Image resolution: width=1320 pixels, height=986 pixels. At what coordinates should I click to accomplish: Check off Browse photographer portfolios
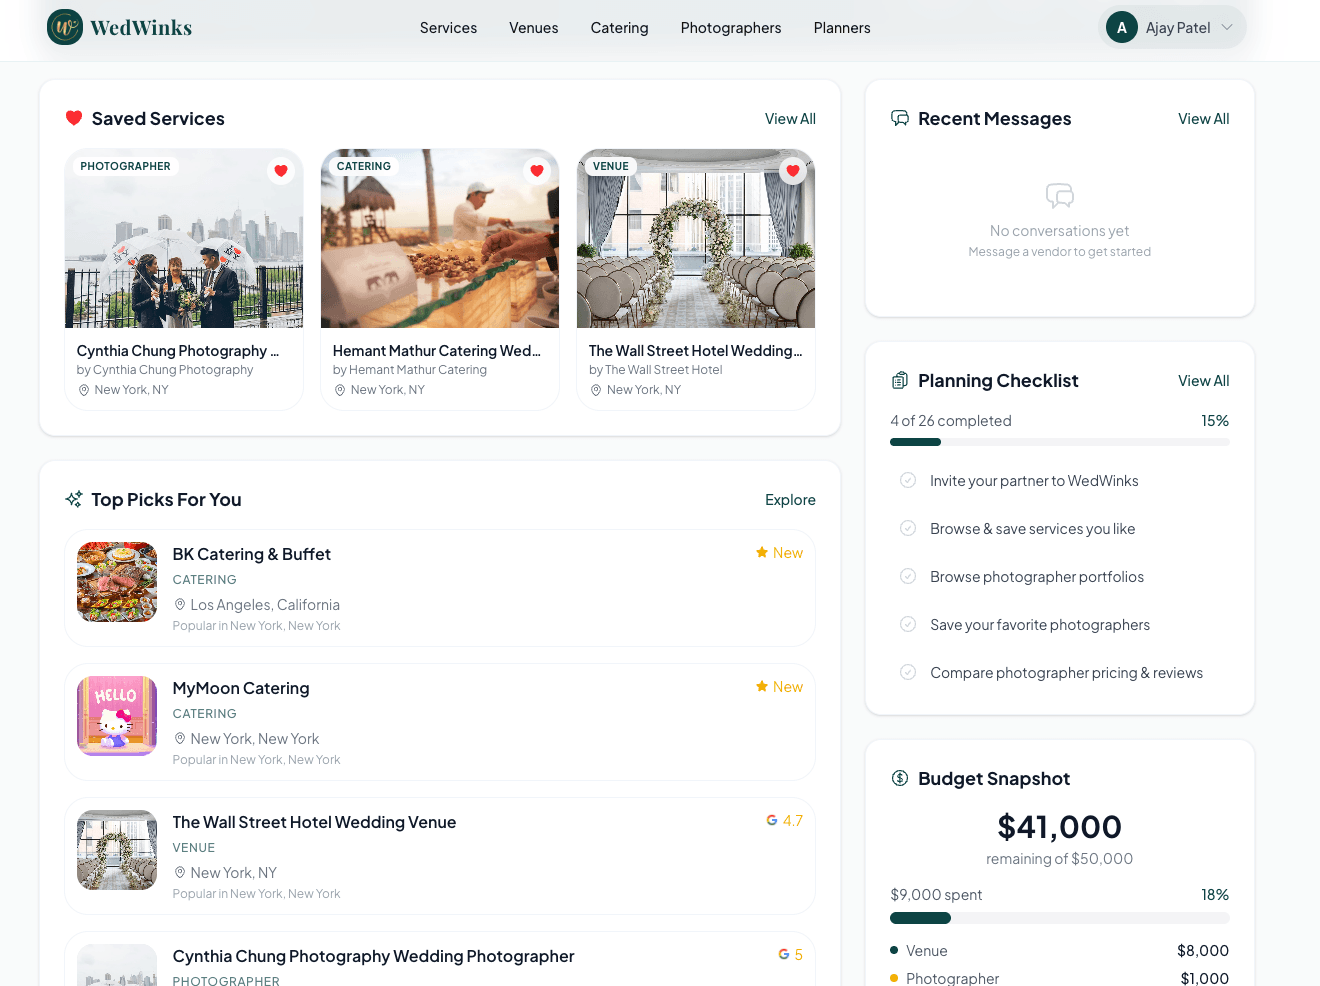(x=908, y=576)
